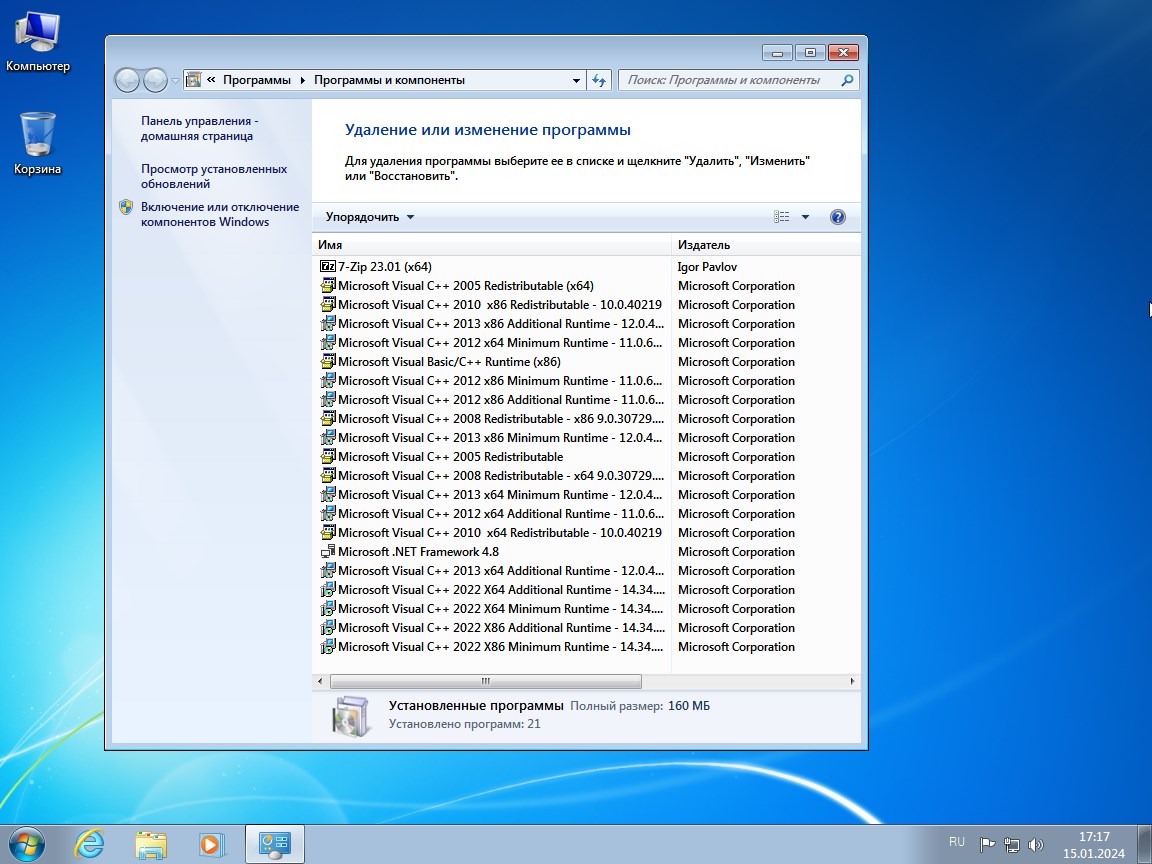Open the Упорядочить dropdown menu

[x=370, y=217]
